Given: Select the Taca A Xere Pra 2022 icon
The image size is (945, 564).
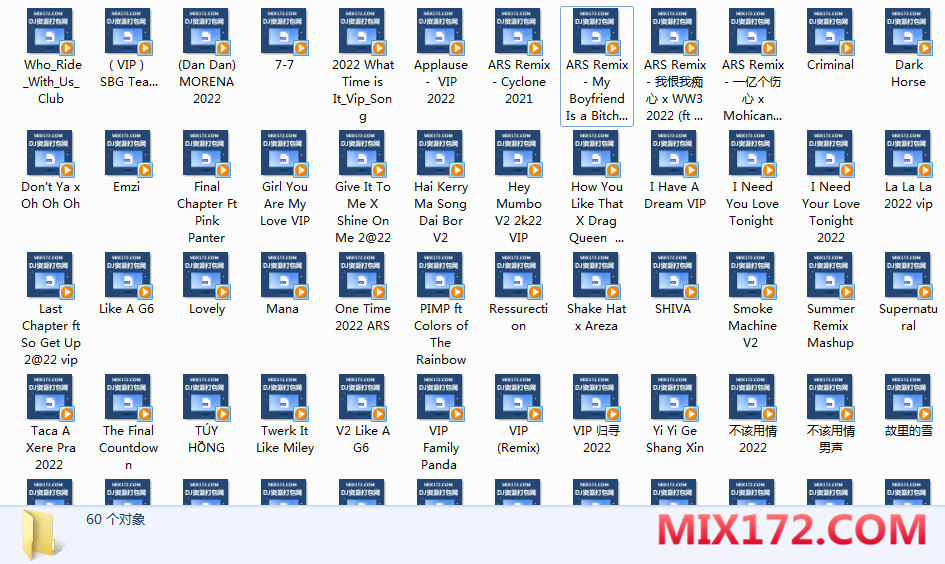Looking at the screenshot, I should pos(50,398).
